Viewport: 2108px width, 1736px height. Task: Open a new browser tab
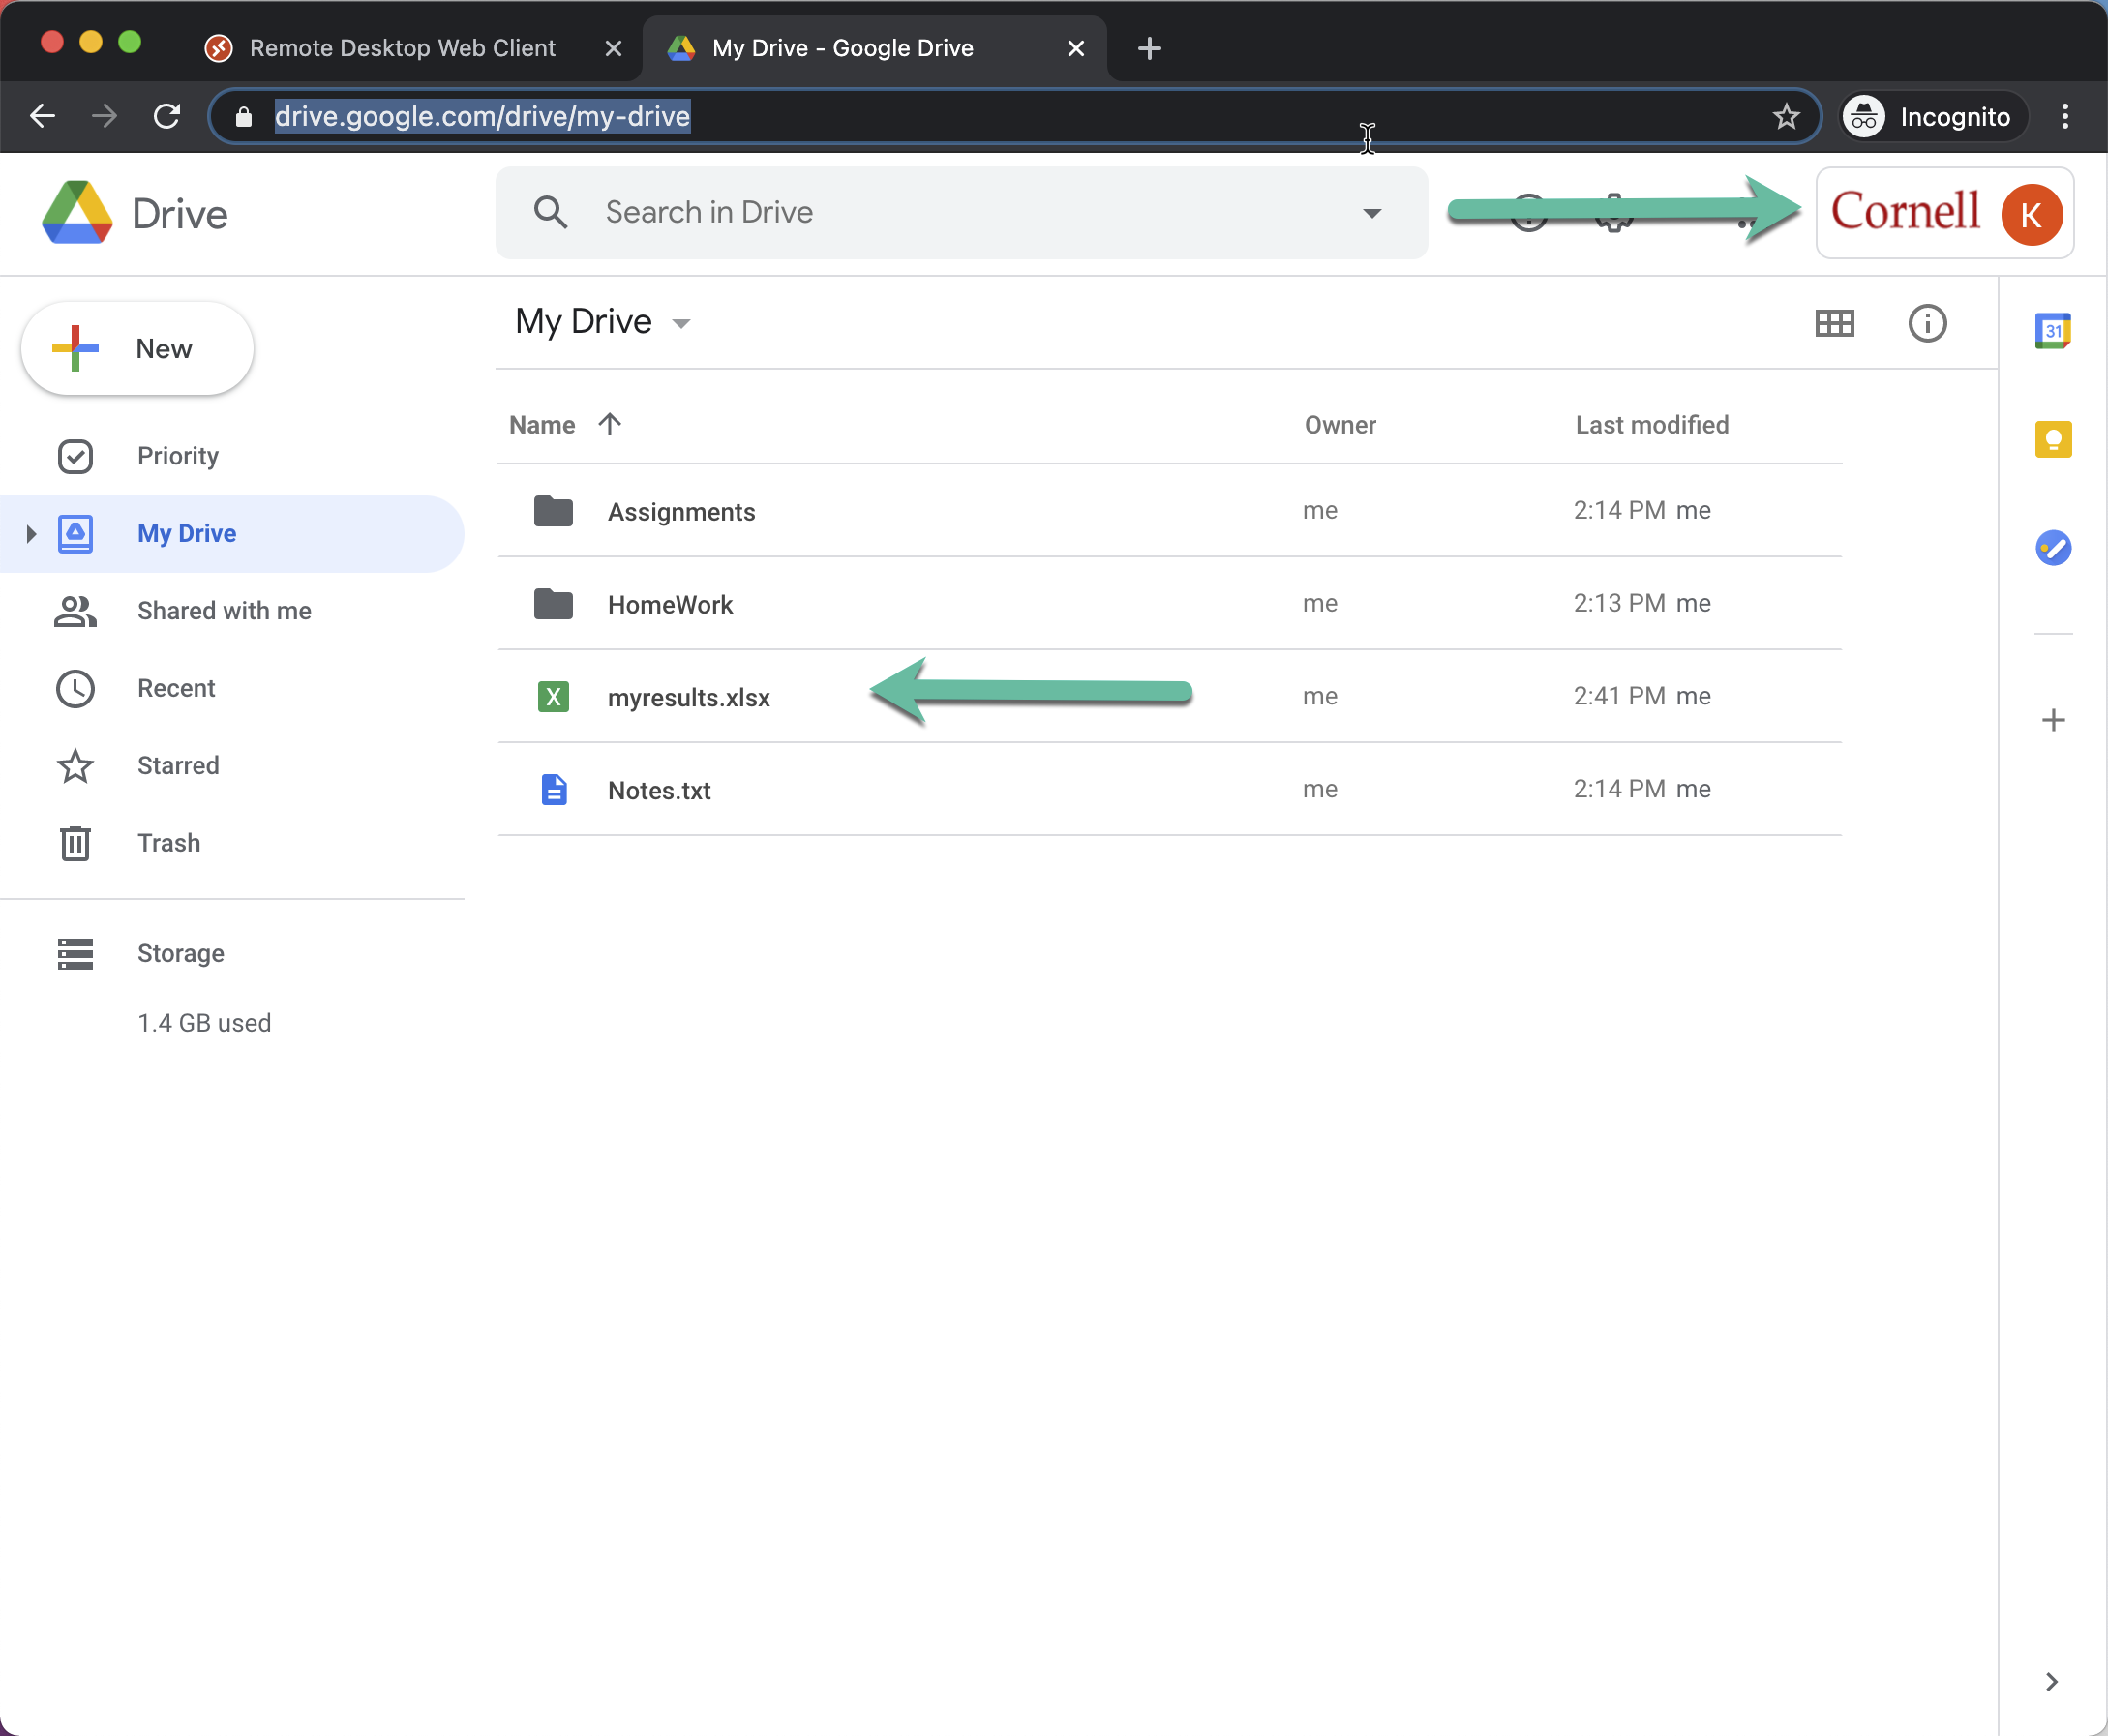pyautogui.click(x=1149, y=48)
